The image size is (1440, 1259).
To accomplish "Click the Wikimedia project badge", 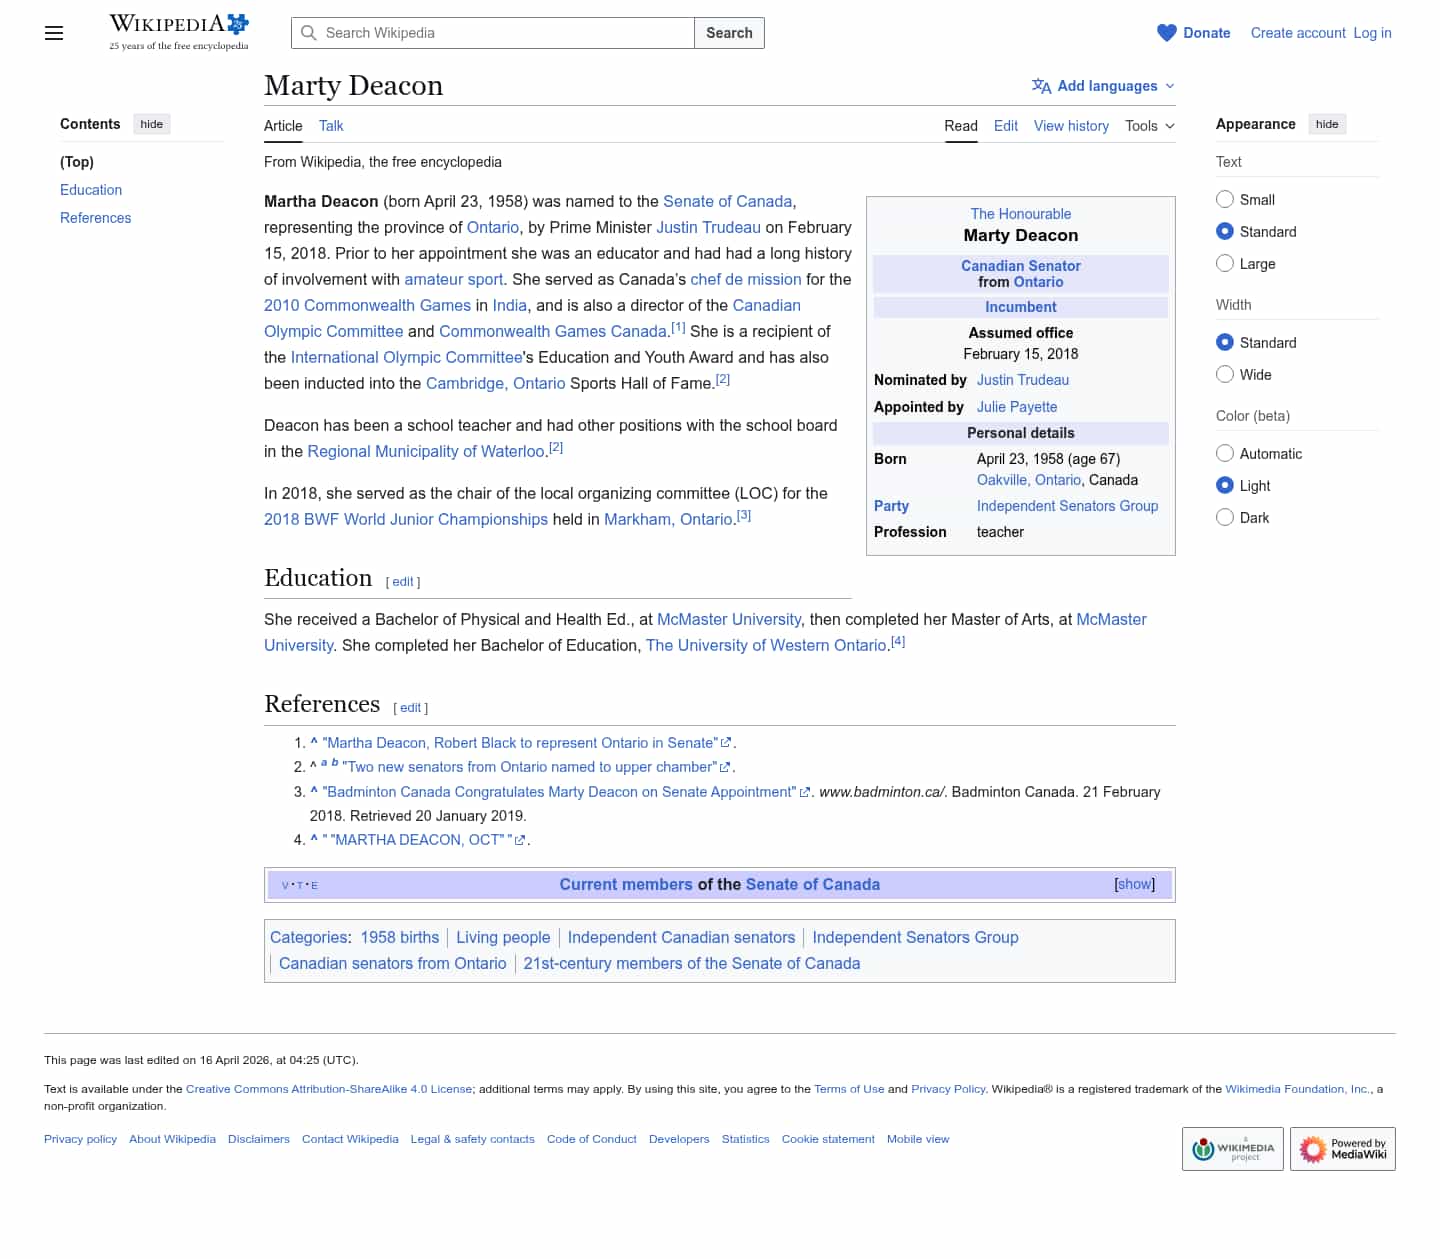I will tap(1232, 1149).
